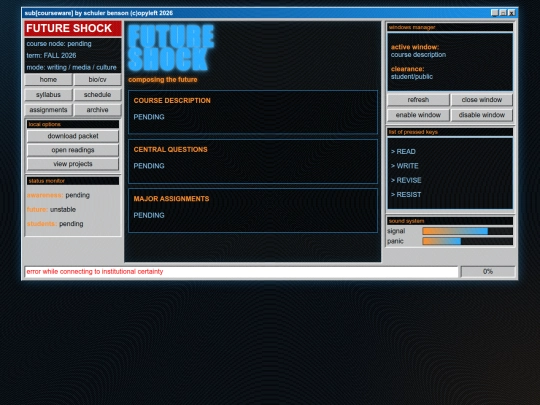Click the 0% progress indicator

(488, 271)
